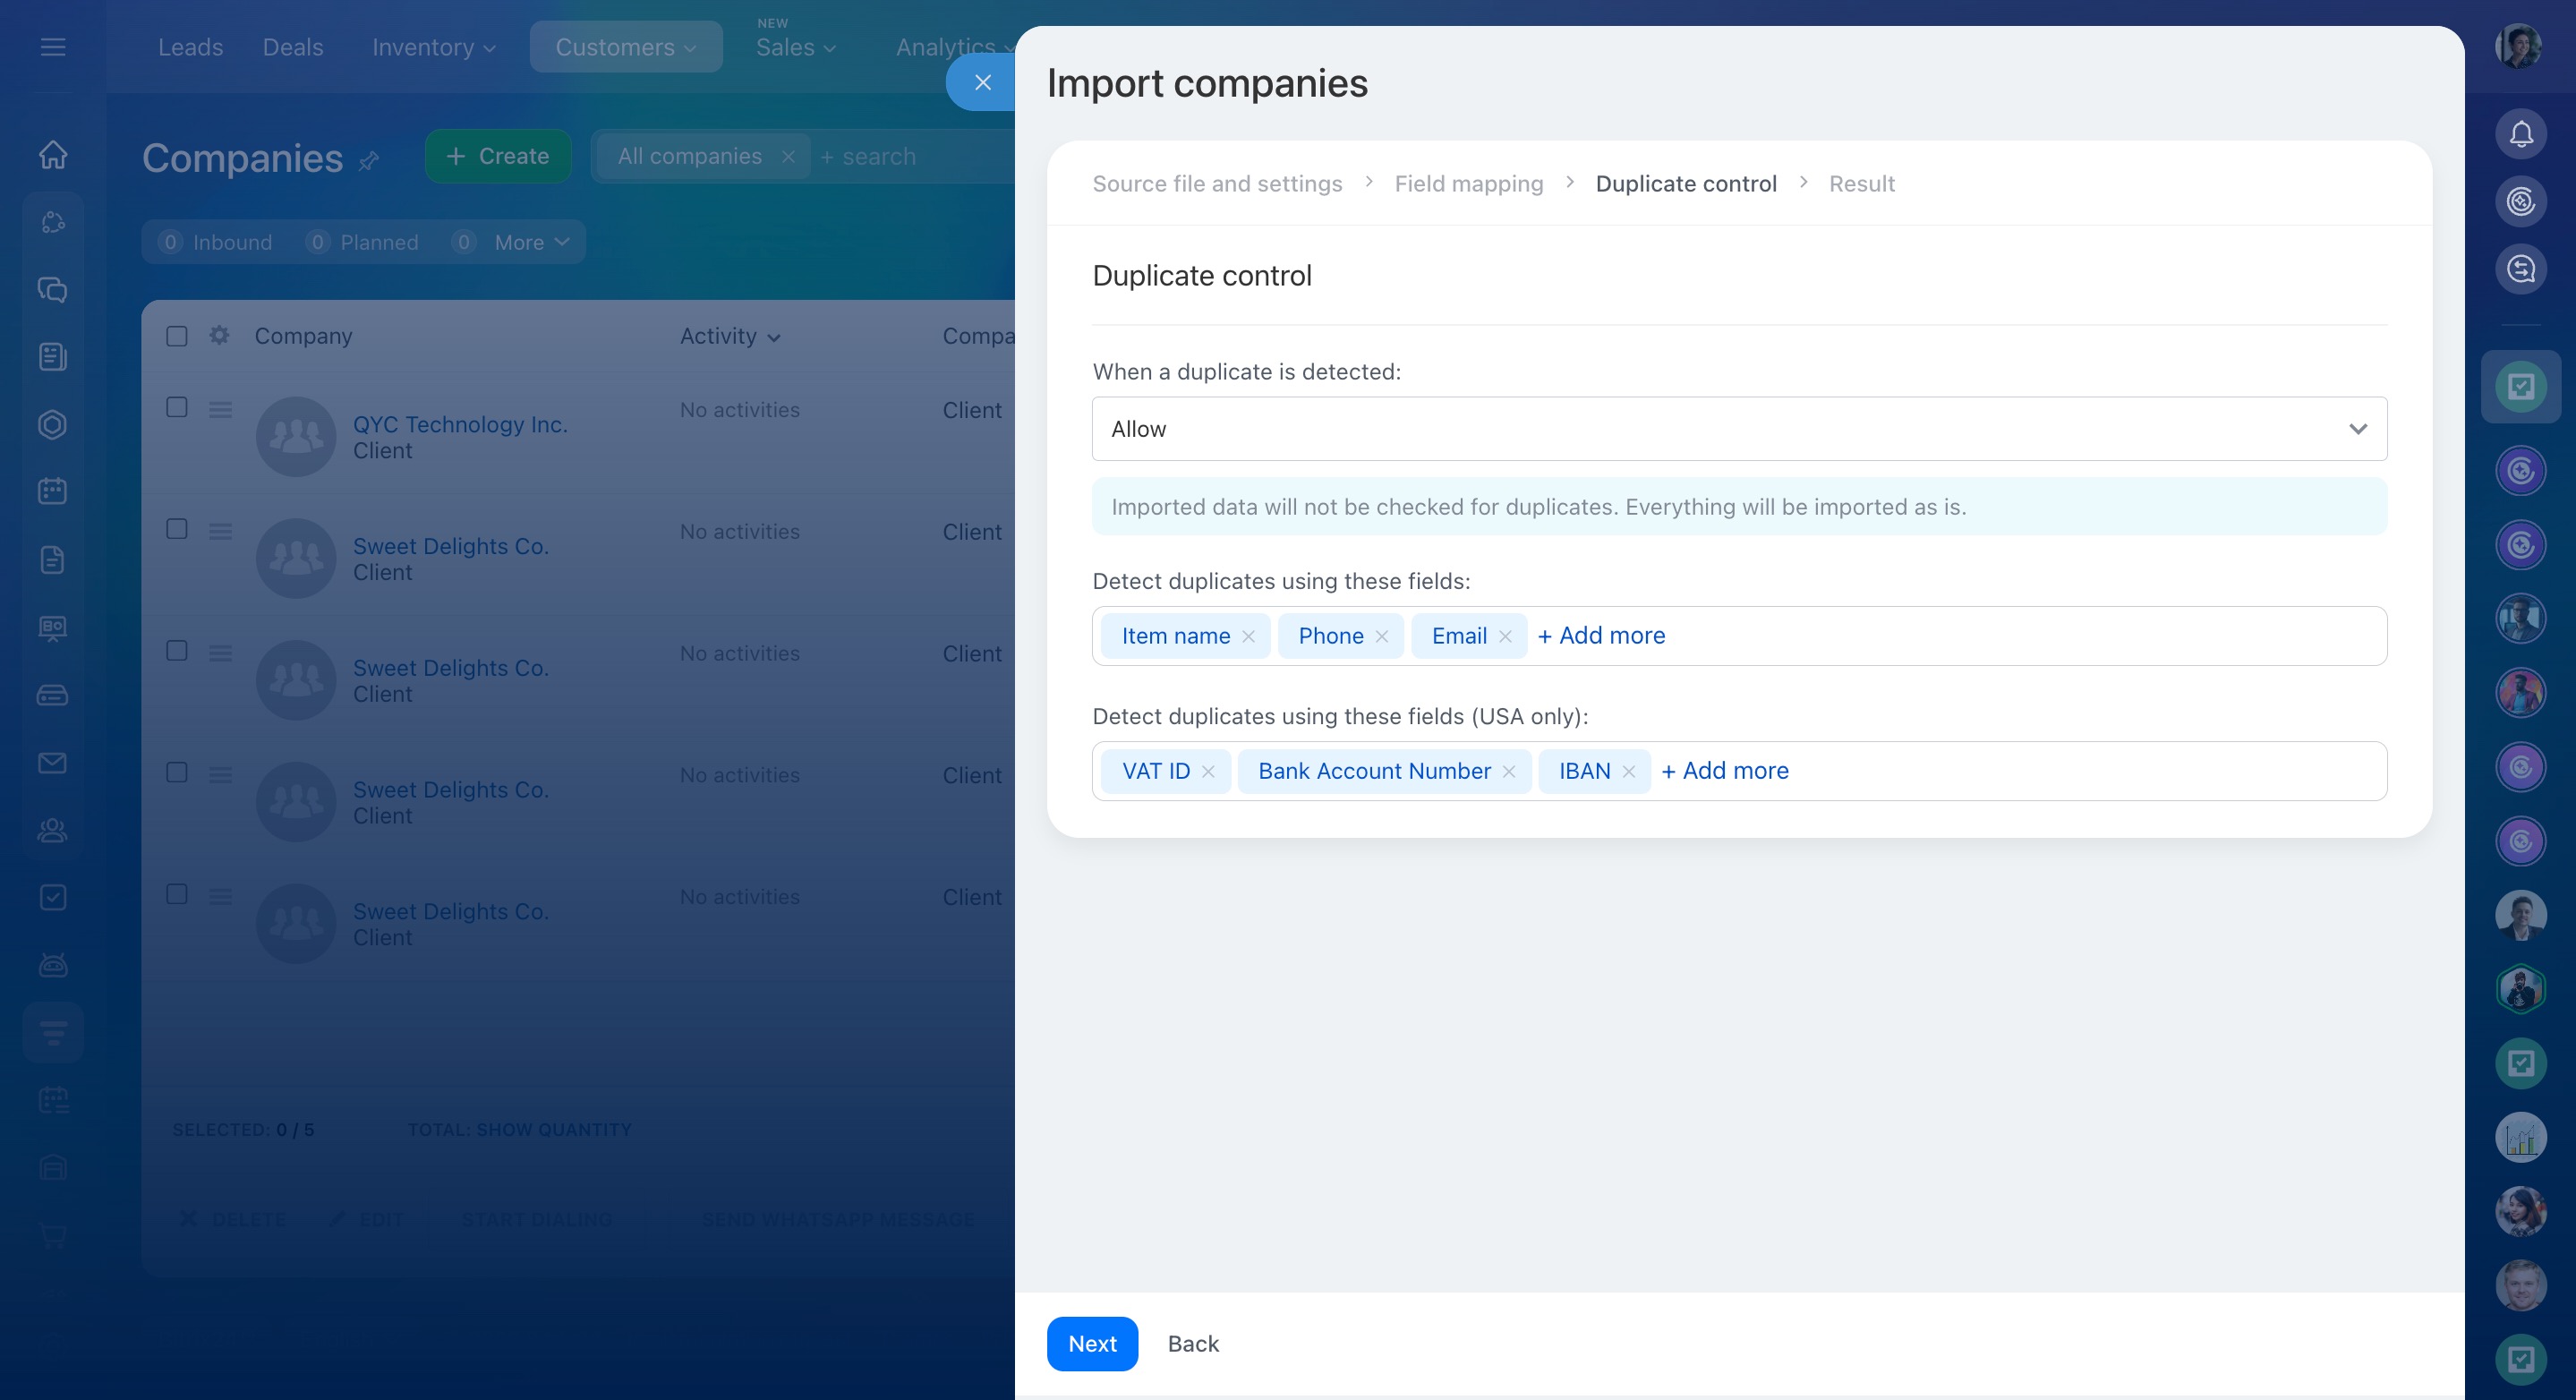
Task: Close the Import companies side panel
Action: pyautogui.click(x=982, y=83)
